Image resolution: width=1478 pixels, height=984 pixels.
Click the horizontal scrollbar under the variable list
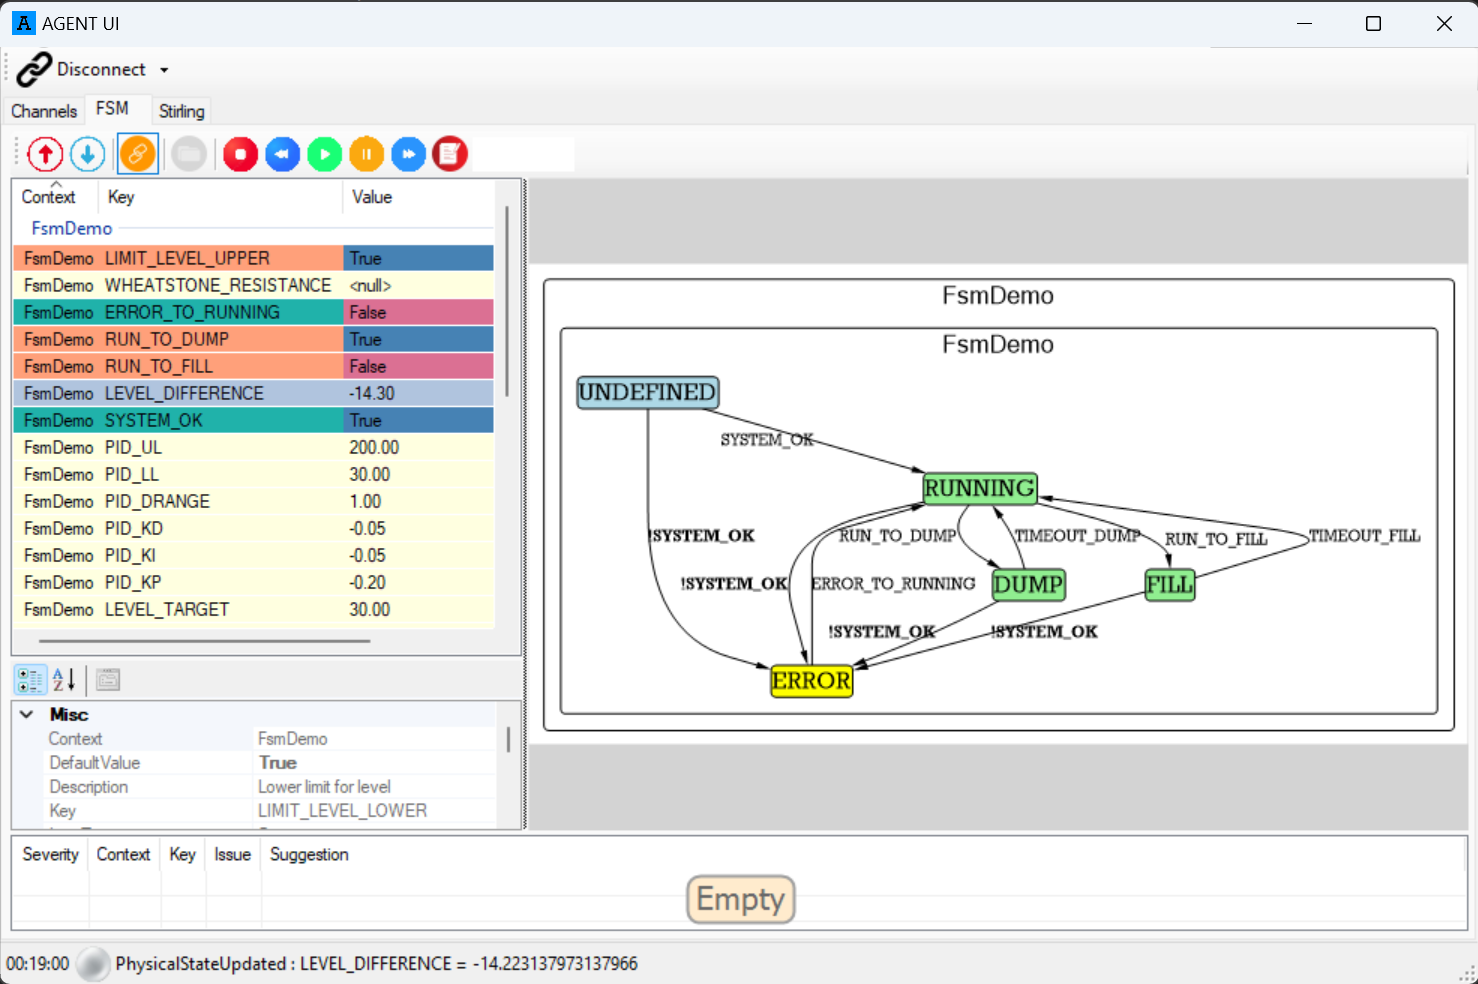pyautogui.click(x=204, y=641)
